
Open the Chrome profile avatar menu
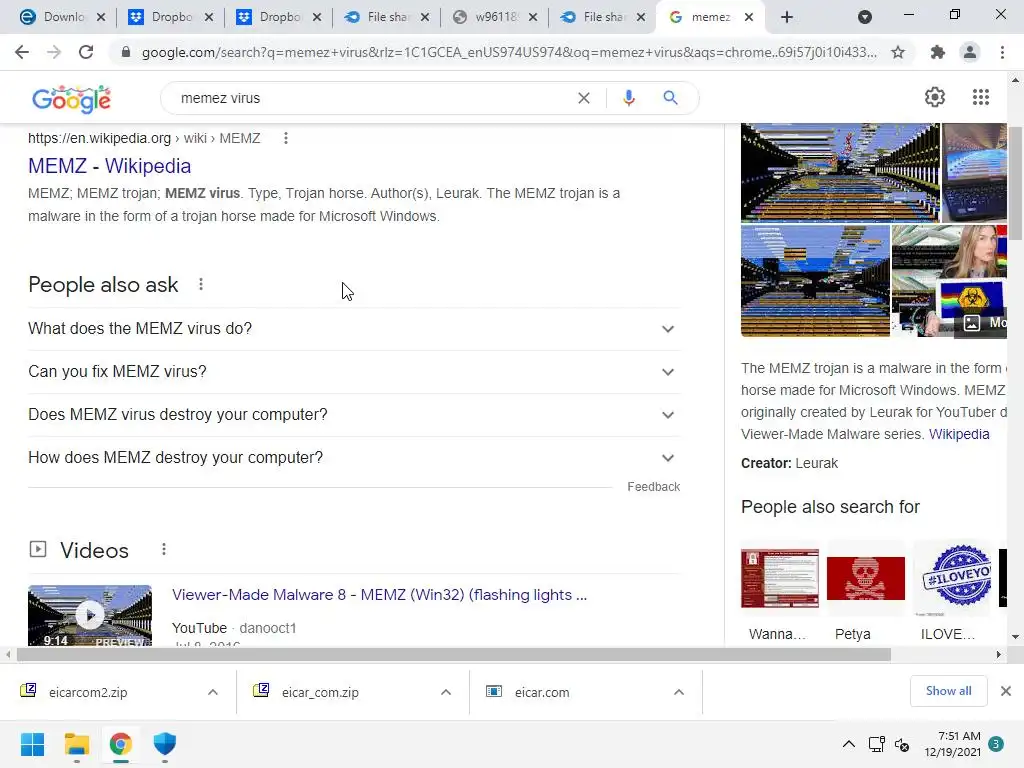pyautogui.click(x=970, y=52)
